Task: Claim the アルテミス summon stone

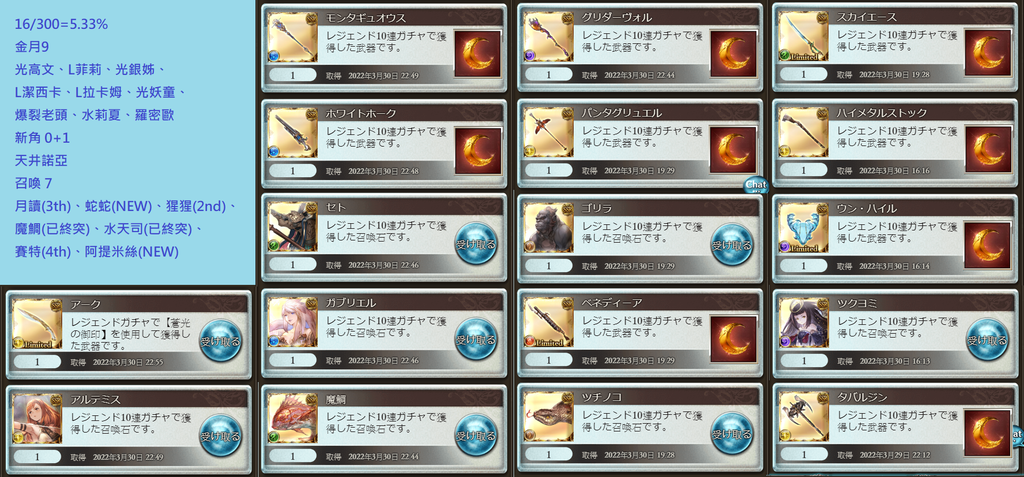Action: [x=220, y=435]
